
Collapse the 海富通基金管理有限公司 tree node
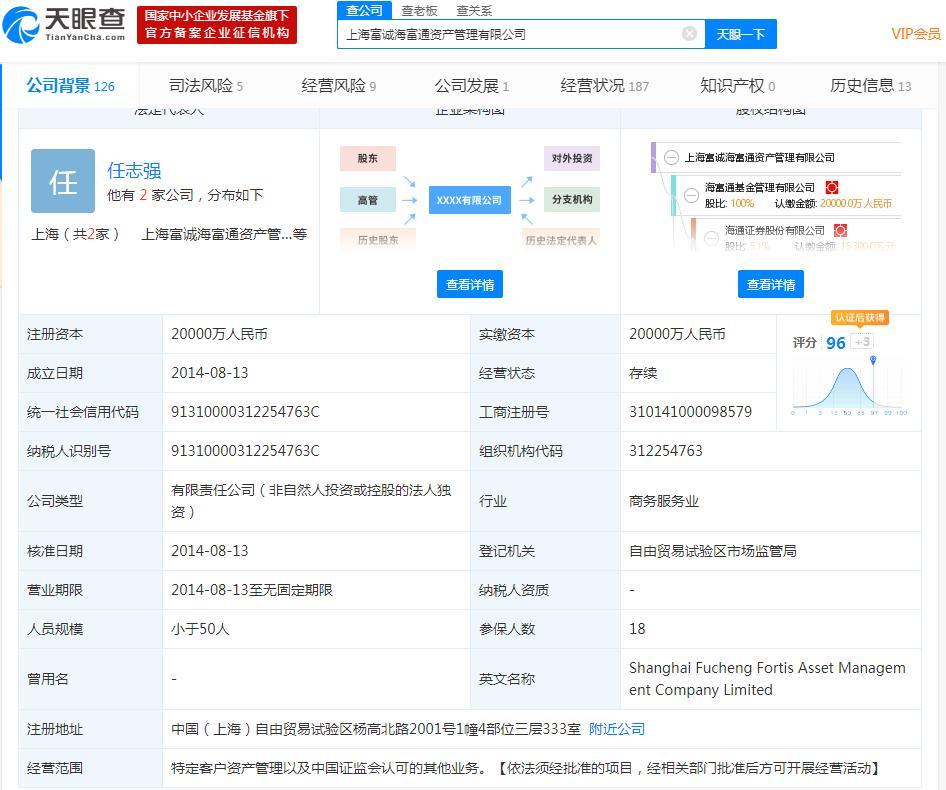691,195
